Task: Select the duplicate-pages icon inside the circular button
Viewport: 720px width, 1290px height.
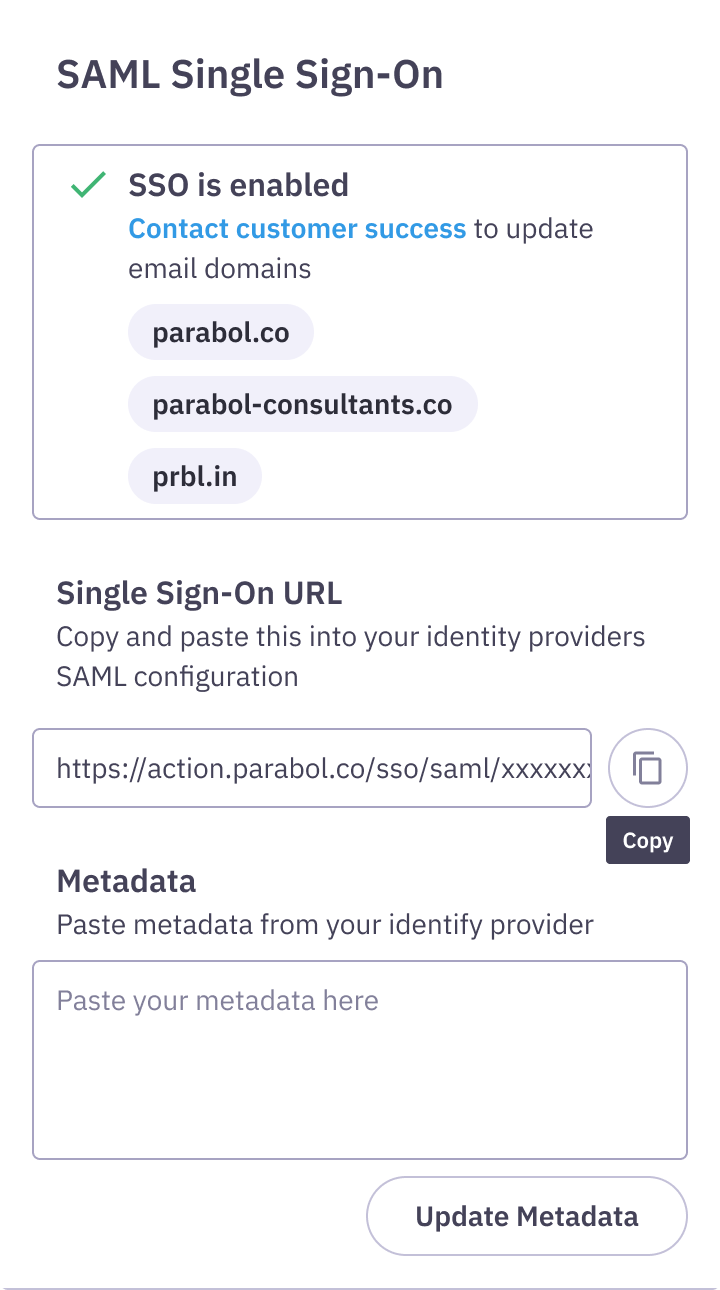Action: pyautogui.click(x=647, y=768)
